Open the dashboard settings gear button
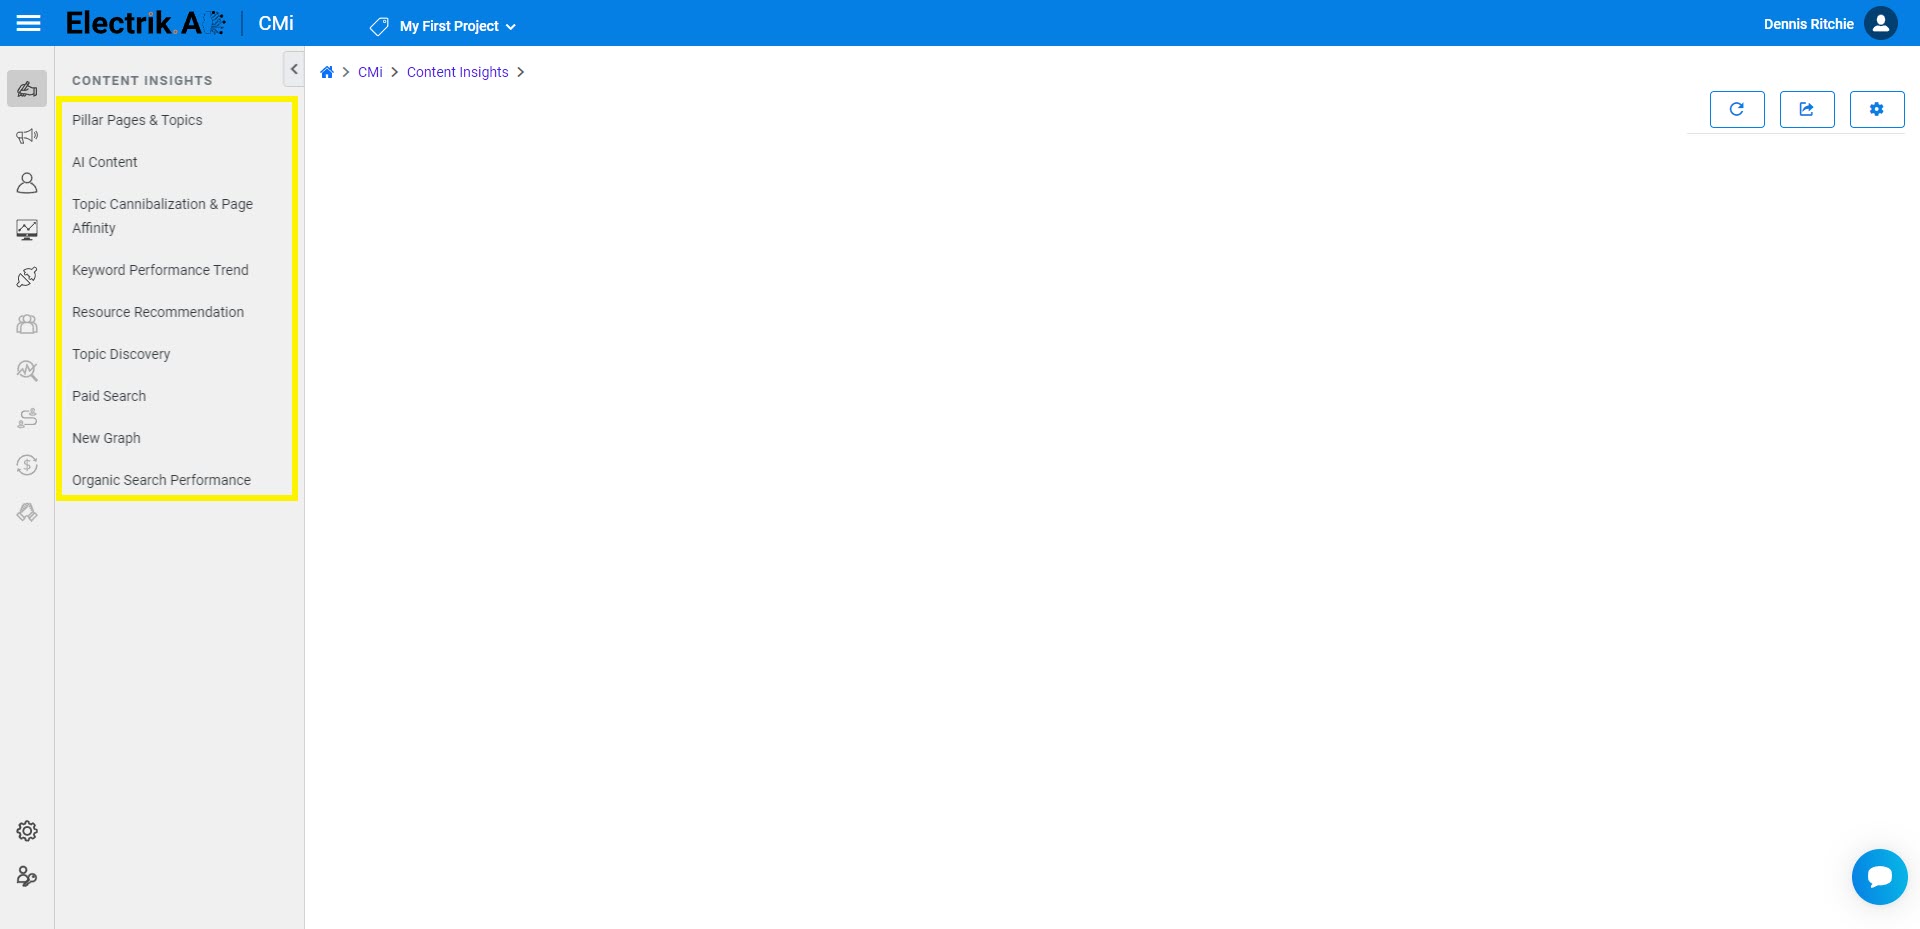Screen dimensions: 1920x929 point(1877,109)
